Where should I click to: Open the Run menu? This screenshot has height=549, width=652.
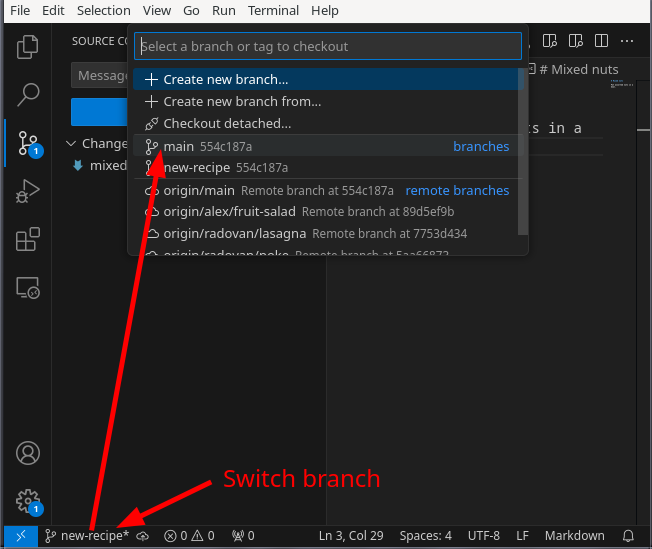[224, 10]
